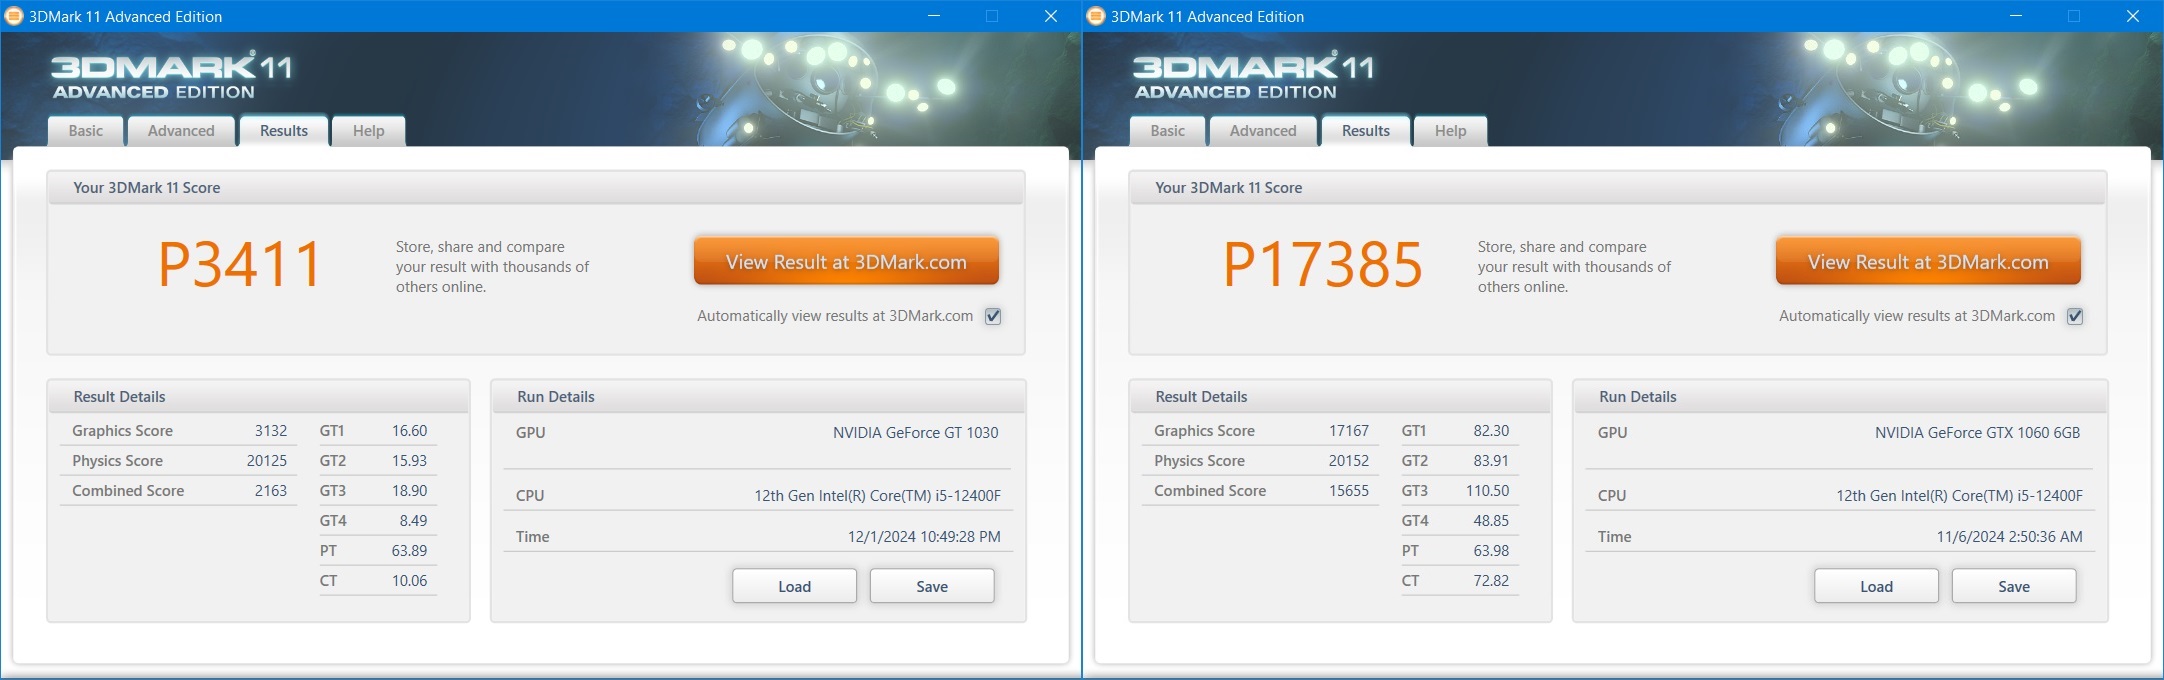
Task: Open the Advanced tab in the right window
Action: pyautogui.click(x=1263, y=131)
